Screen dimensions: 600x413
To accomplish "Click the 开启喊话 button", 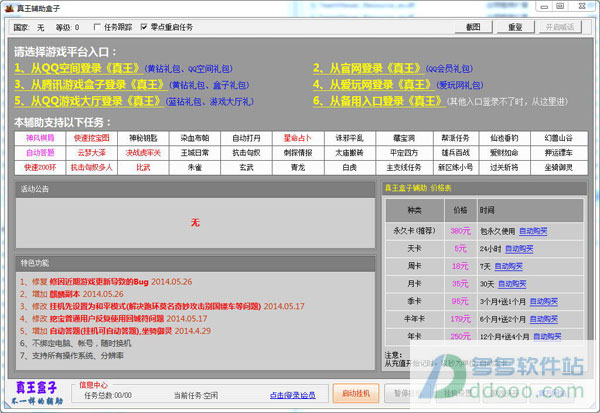I will [560, 27].
